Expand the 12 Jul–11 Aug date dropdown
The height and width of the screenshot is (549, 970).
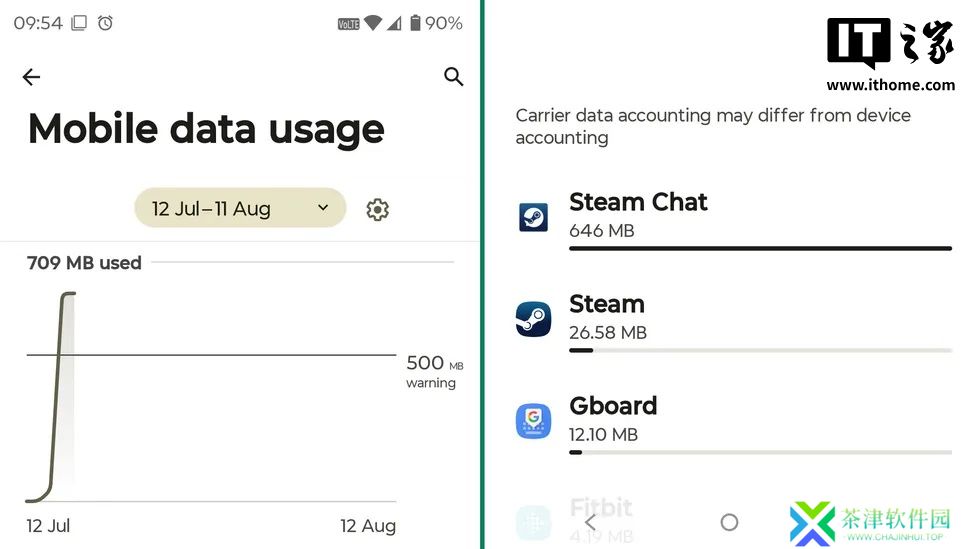(240, 208)
